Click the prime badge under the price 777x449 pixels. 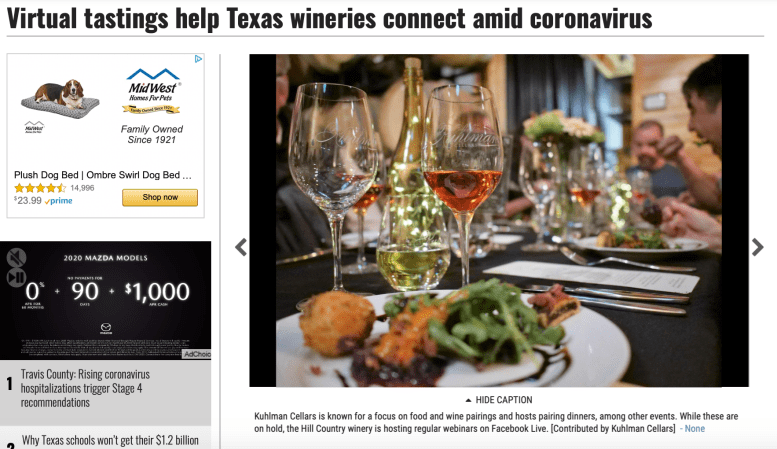point(58,201)
